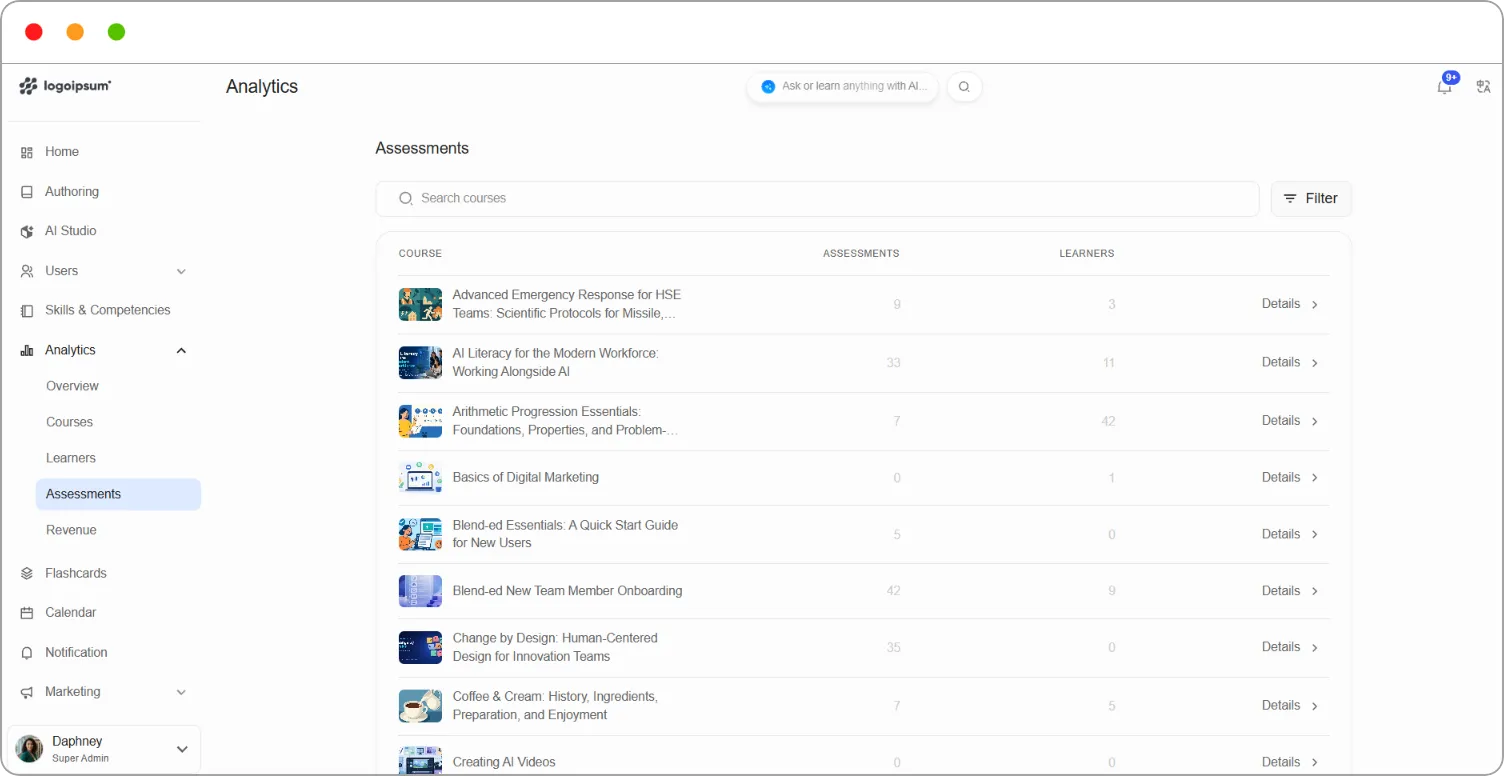Open Details for Arithmetic Progression Essentials
The width and height of the screenshot is (1504, 776).
click(1290, 421)
